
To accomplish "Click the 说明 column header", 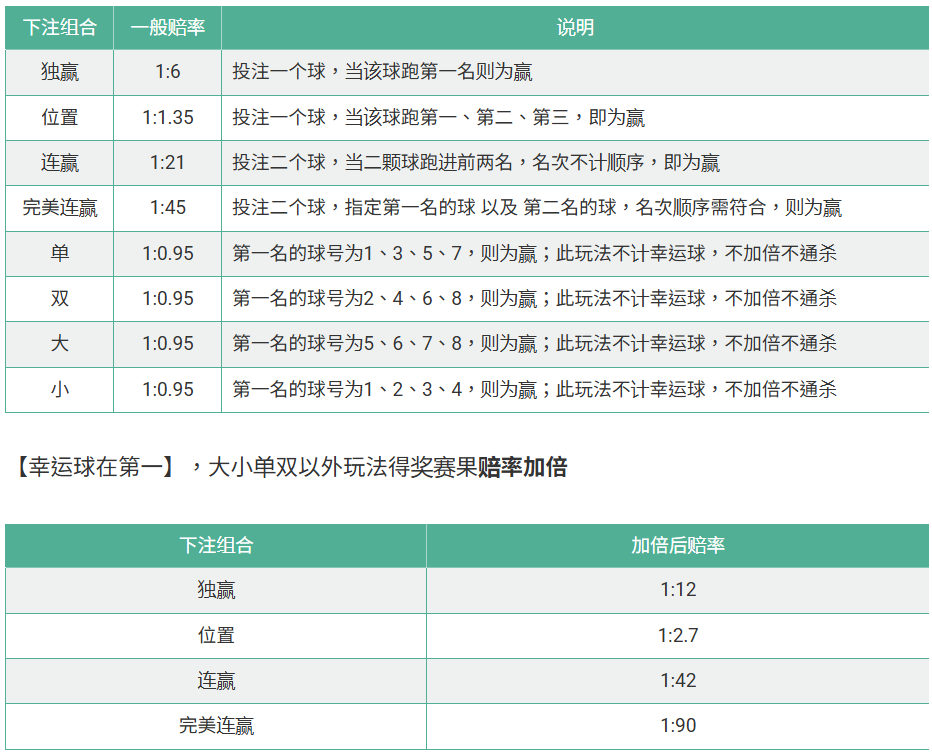I will coord(575,27).
